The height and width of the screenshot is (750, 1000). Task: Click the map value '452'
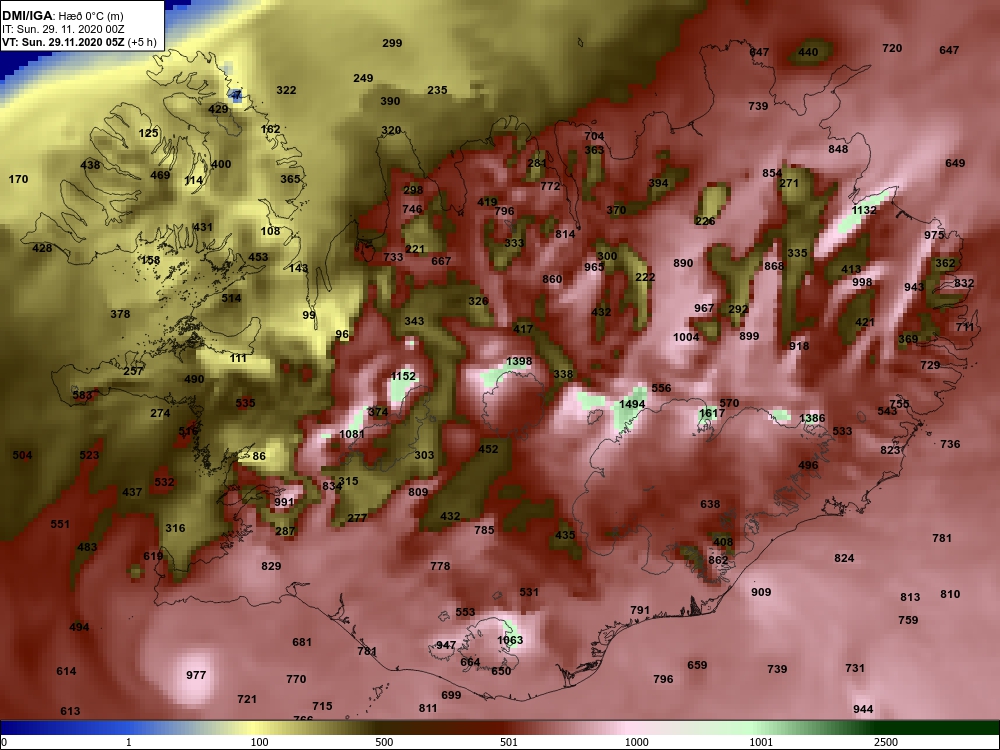(x=488, y=449)
